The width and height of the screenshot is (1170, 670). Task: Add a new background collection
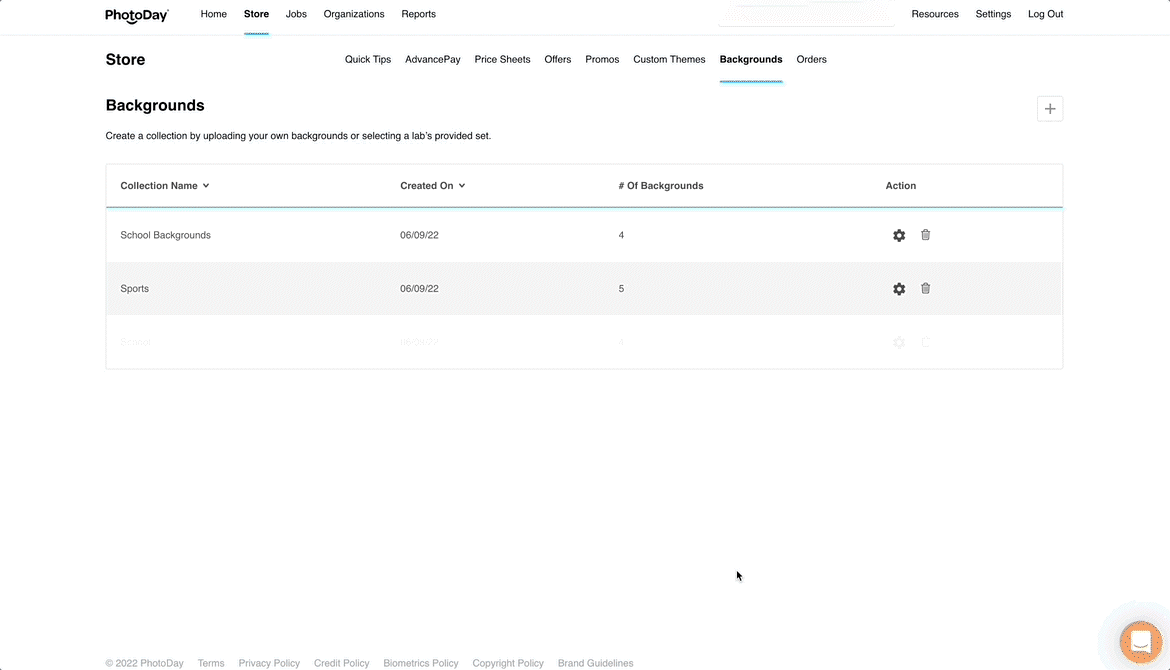1049,109
